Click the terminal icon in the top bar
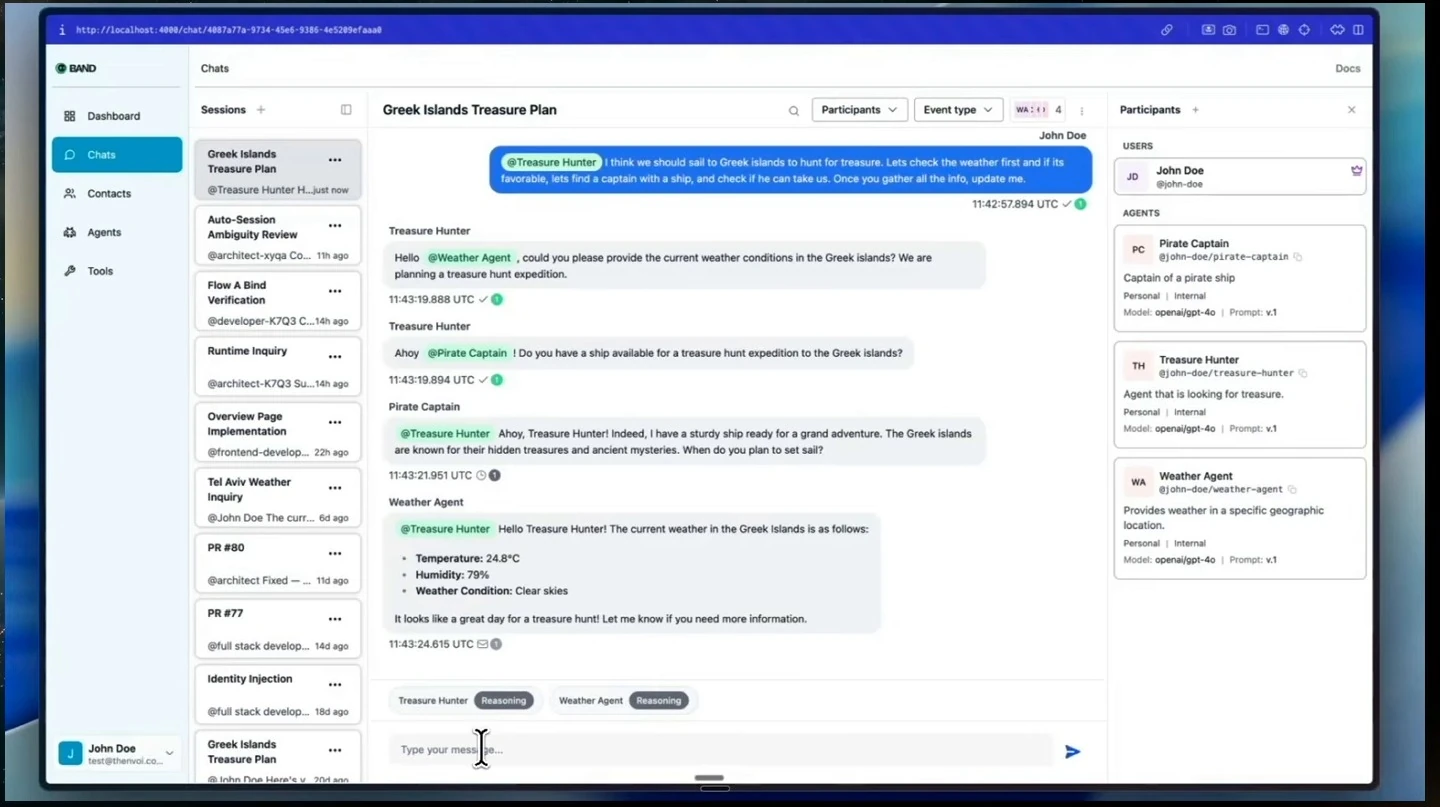1440x807 pixels. [1262, 30]
